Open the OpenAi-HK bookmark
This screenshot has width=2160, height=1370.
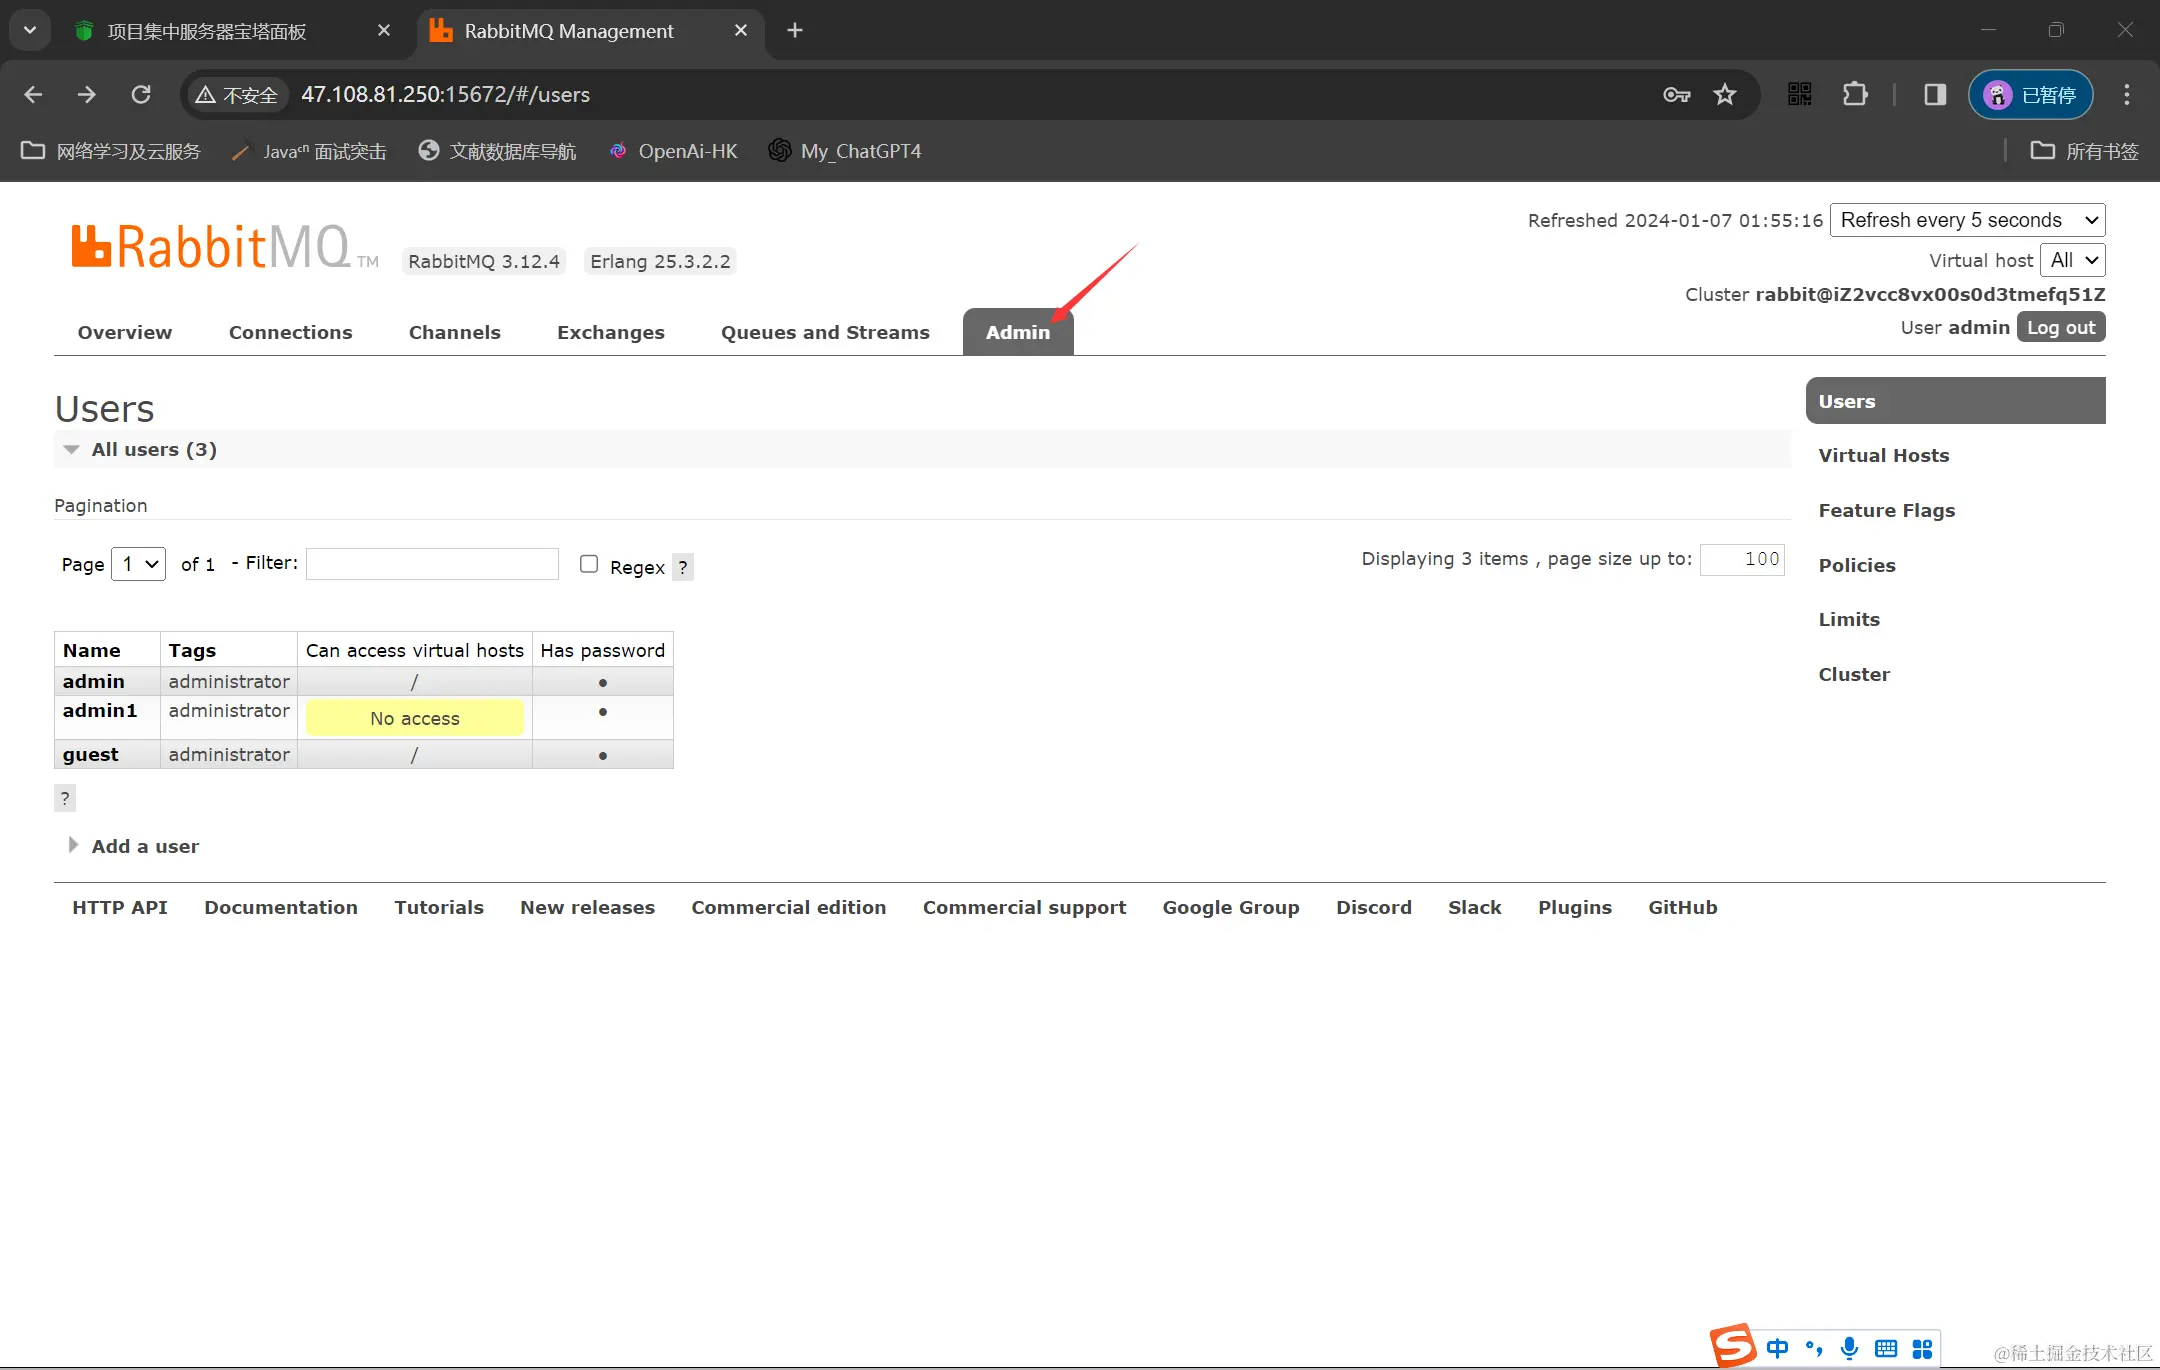(x=673, y=151)
